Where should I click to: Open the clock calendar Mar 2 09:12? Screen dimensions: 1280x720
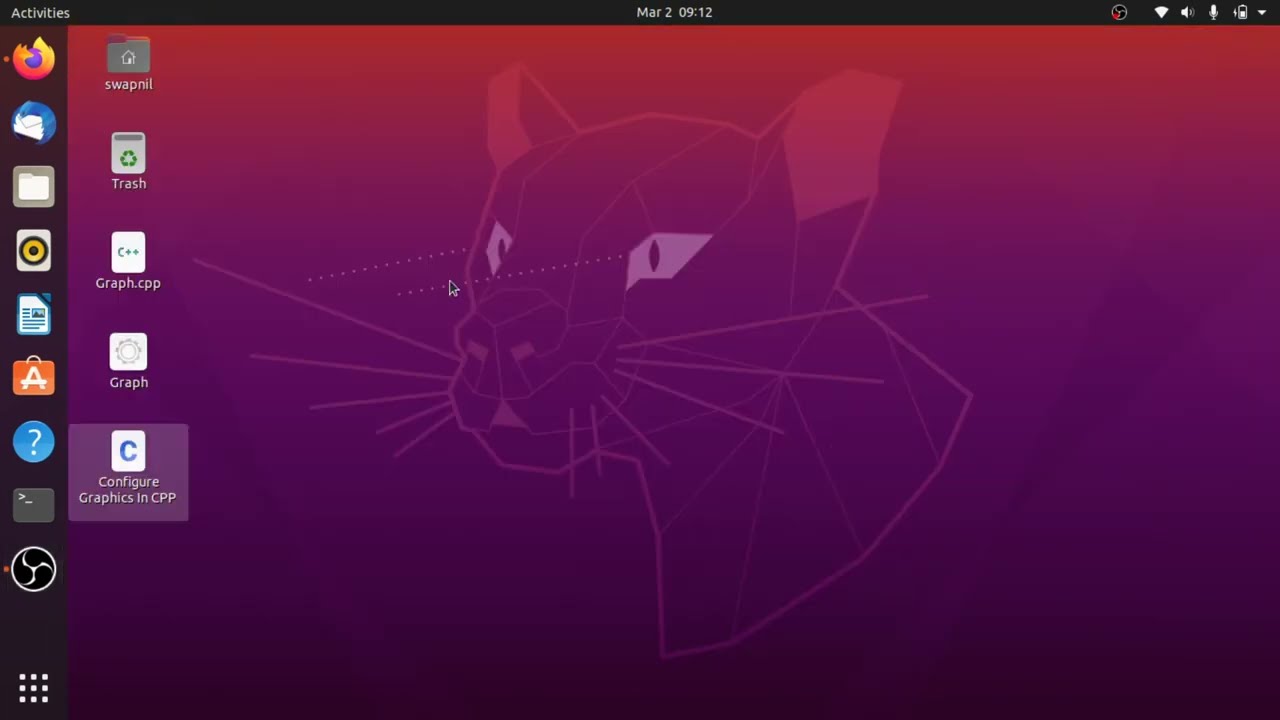tap(674, 13)
